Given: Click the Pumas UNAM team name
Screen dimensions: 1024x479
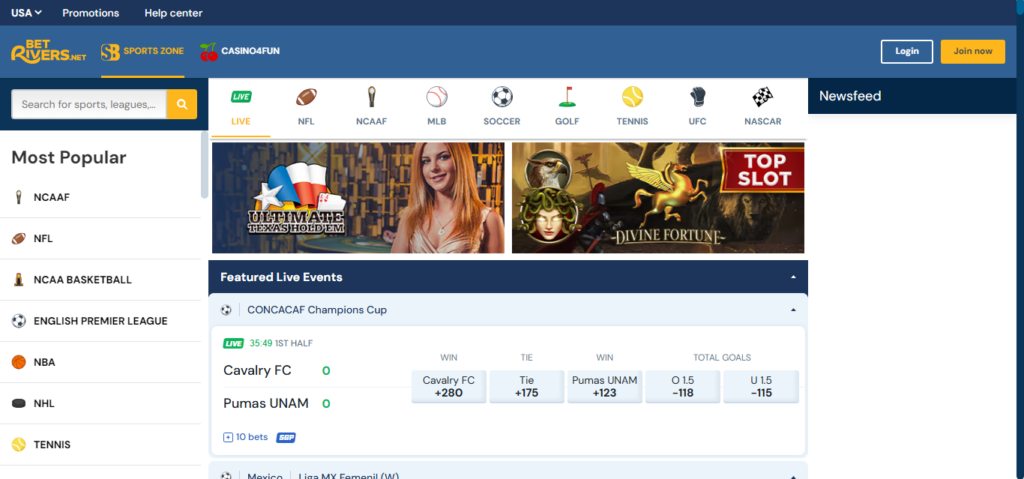Looking at the screenshot, I should click(266, 403).
